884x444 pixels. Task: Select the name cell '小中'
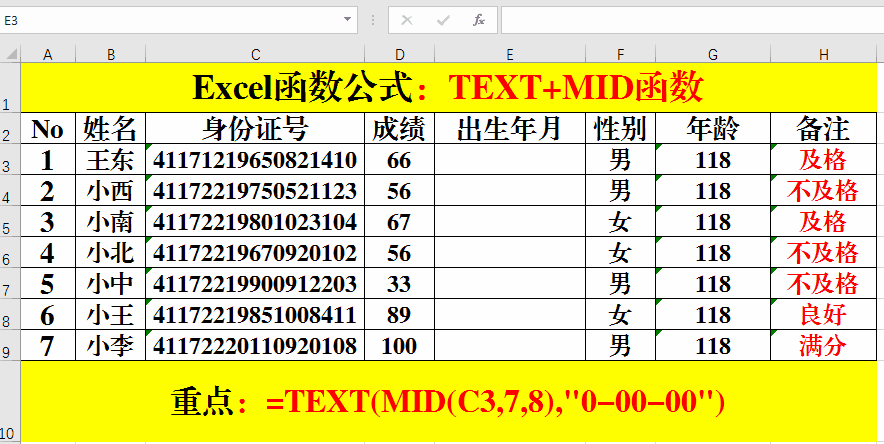[110, 283]
